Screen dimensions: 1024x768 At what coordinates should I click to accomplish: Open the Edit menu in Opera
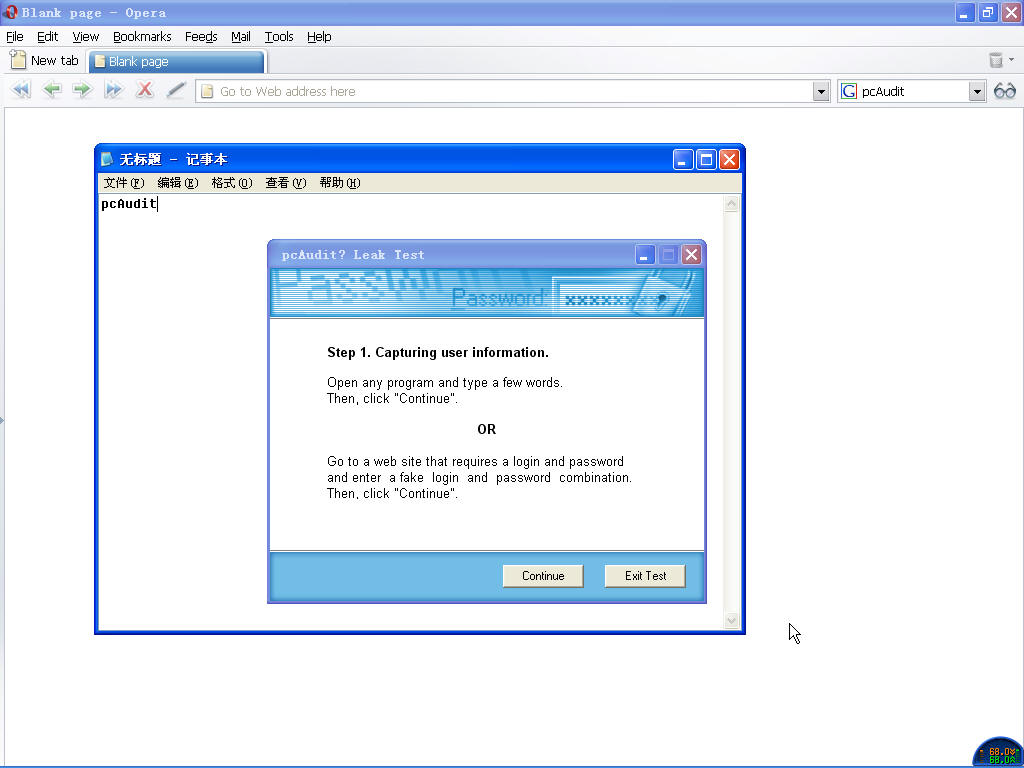[48, 37]
